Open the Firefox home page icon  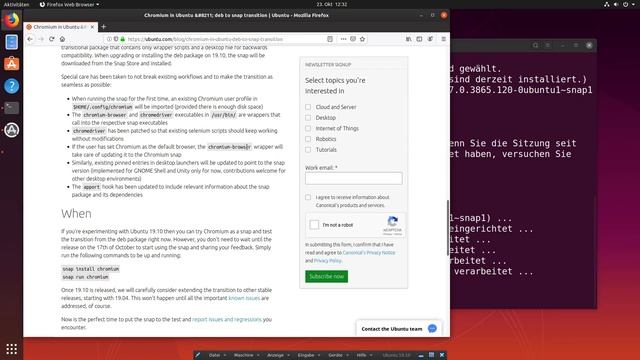62,39
